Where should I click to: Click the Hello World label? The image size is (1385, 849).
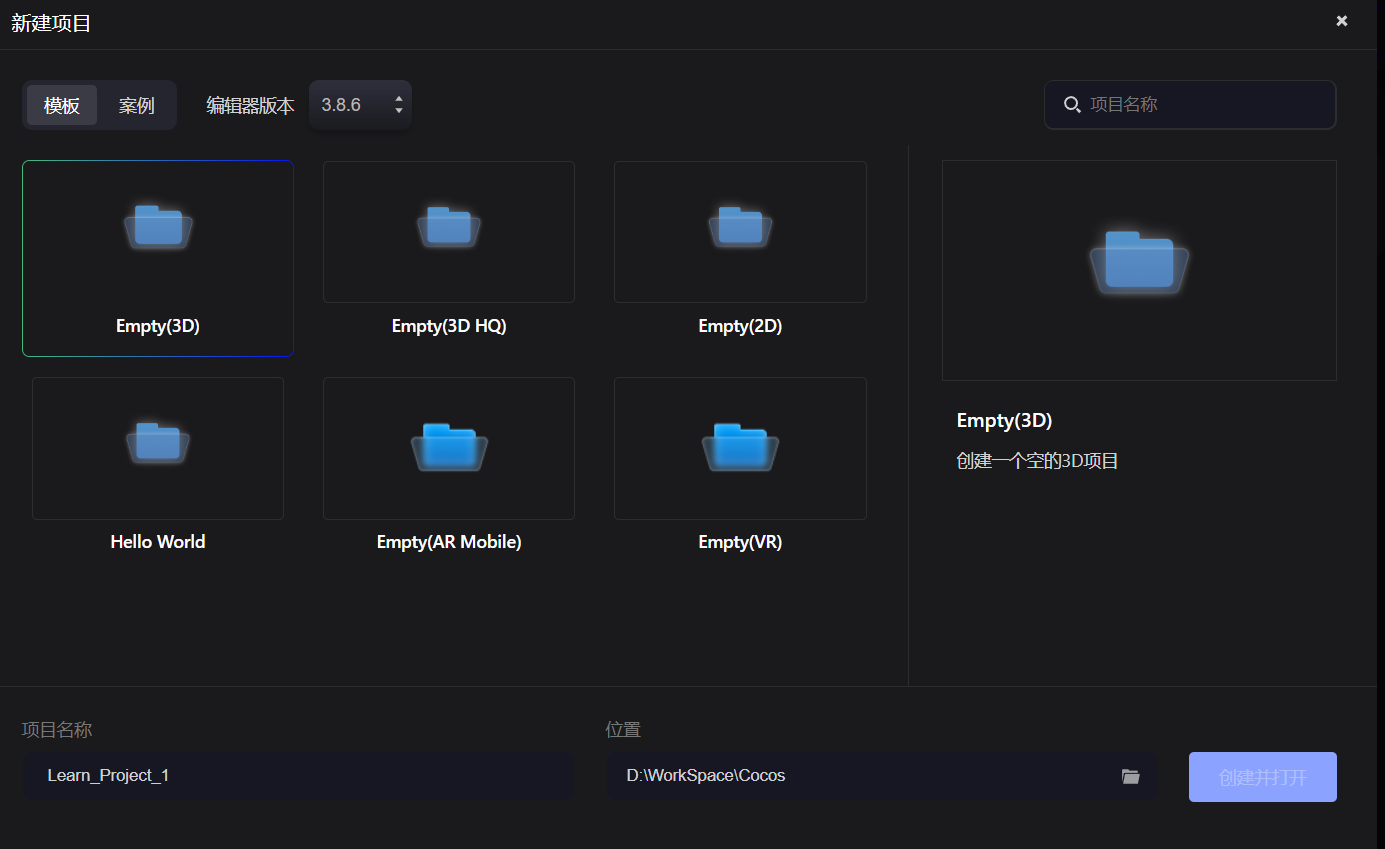(158, 542)
